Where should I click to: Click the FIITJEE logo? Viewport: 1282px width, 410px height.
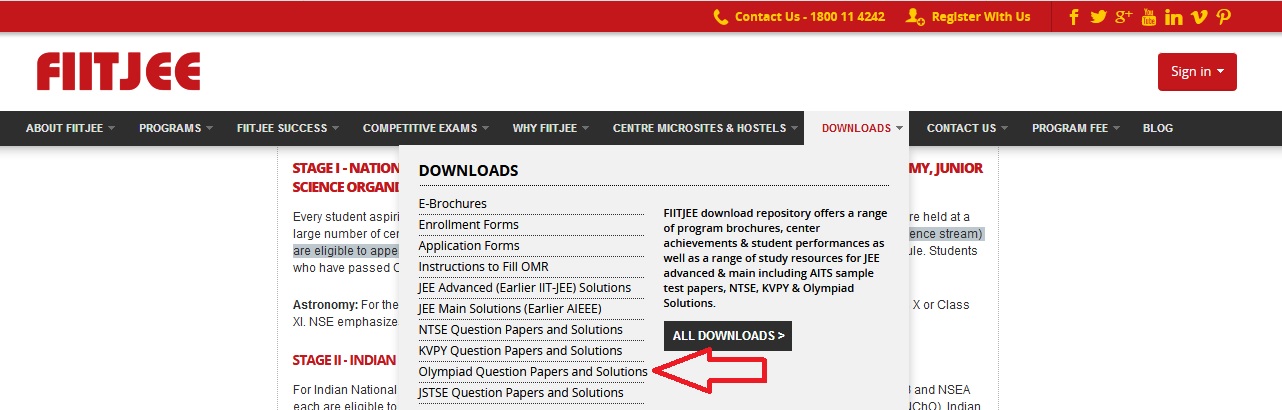click(x=118, y=72)
